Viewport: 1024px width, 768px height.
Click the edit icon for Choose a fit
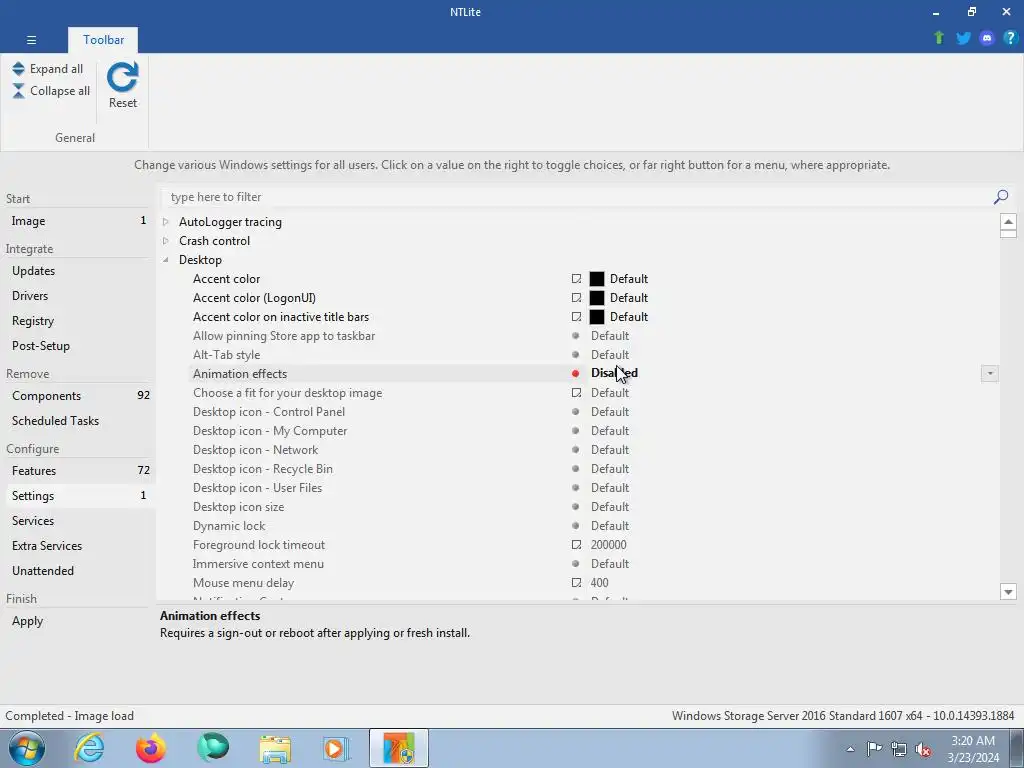576,392
